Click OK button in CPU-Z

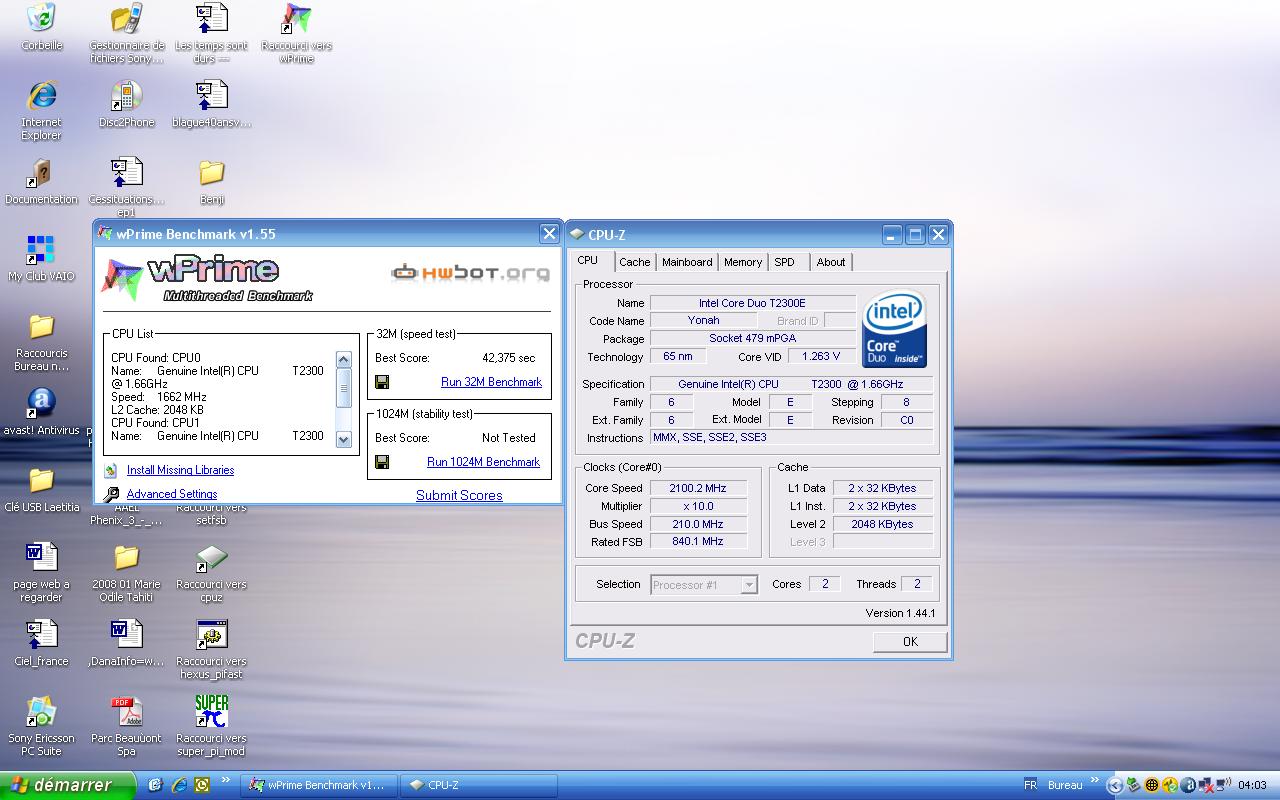(x=910, y=642)
